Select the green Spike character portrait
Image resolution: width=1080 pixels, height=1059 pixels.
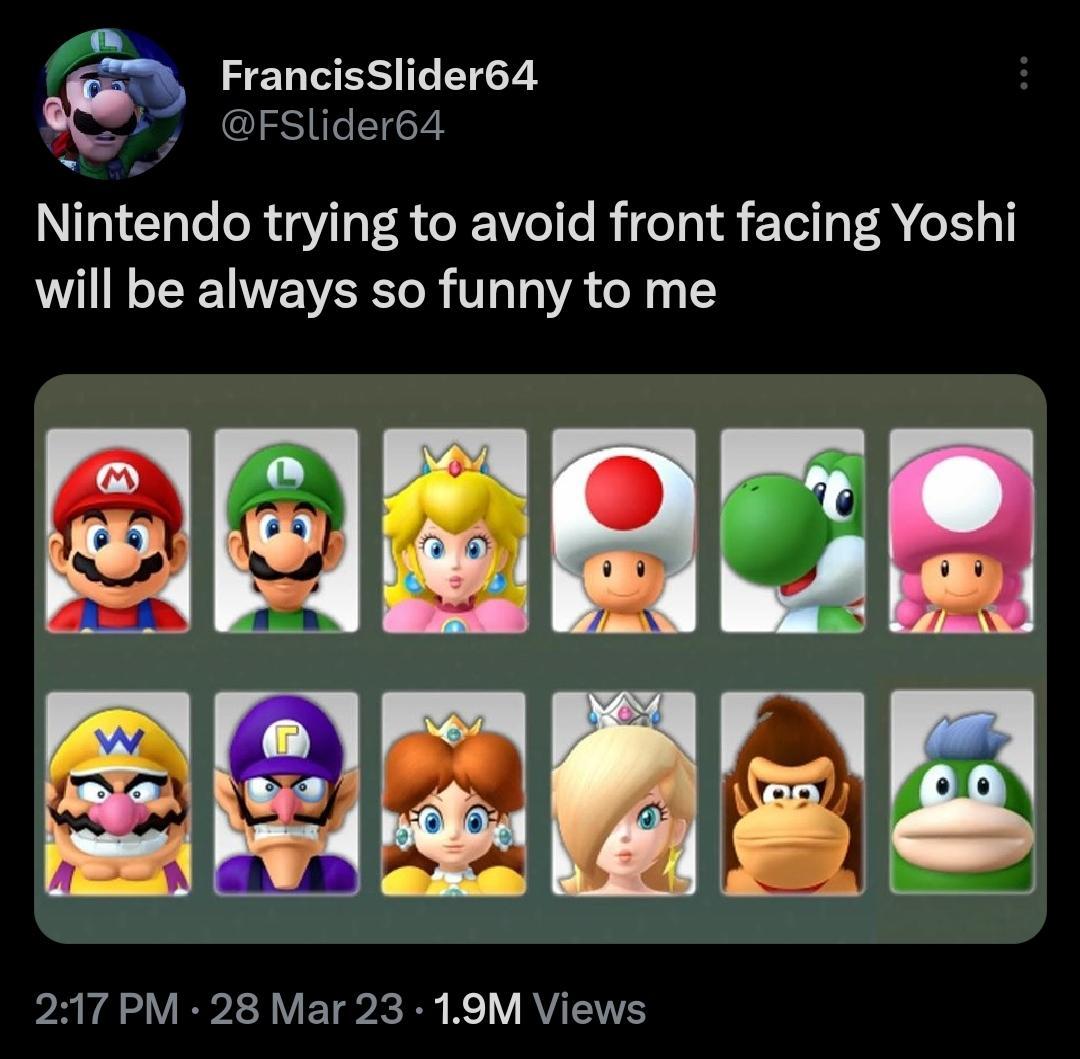pos(961,792)
